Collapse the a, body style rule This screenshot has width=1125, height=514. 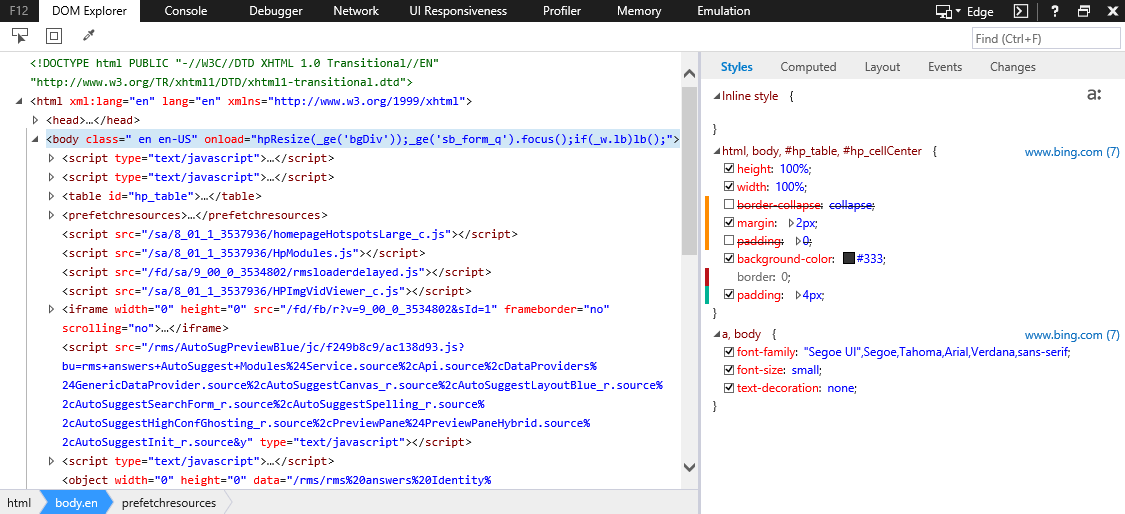tap(716, 335)
